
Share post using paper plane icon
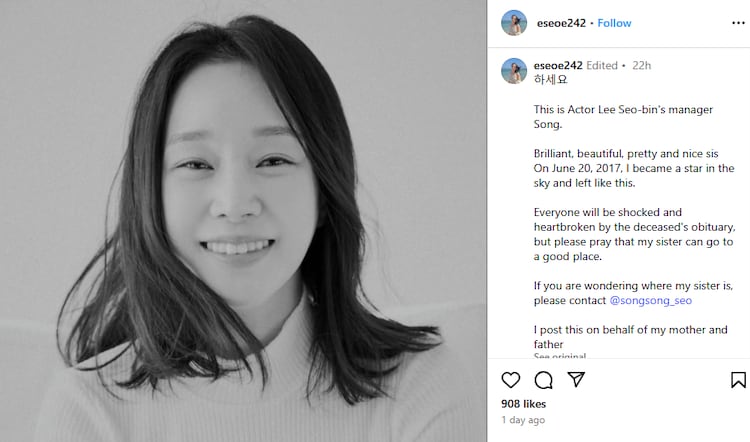click(x=576, y=379)
